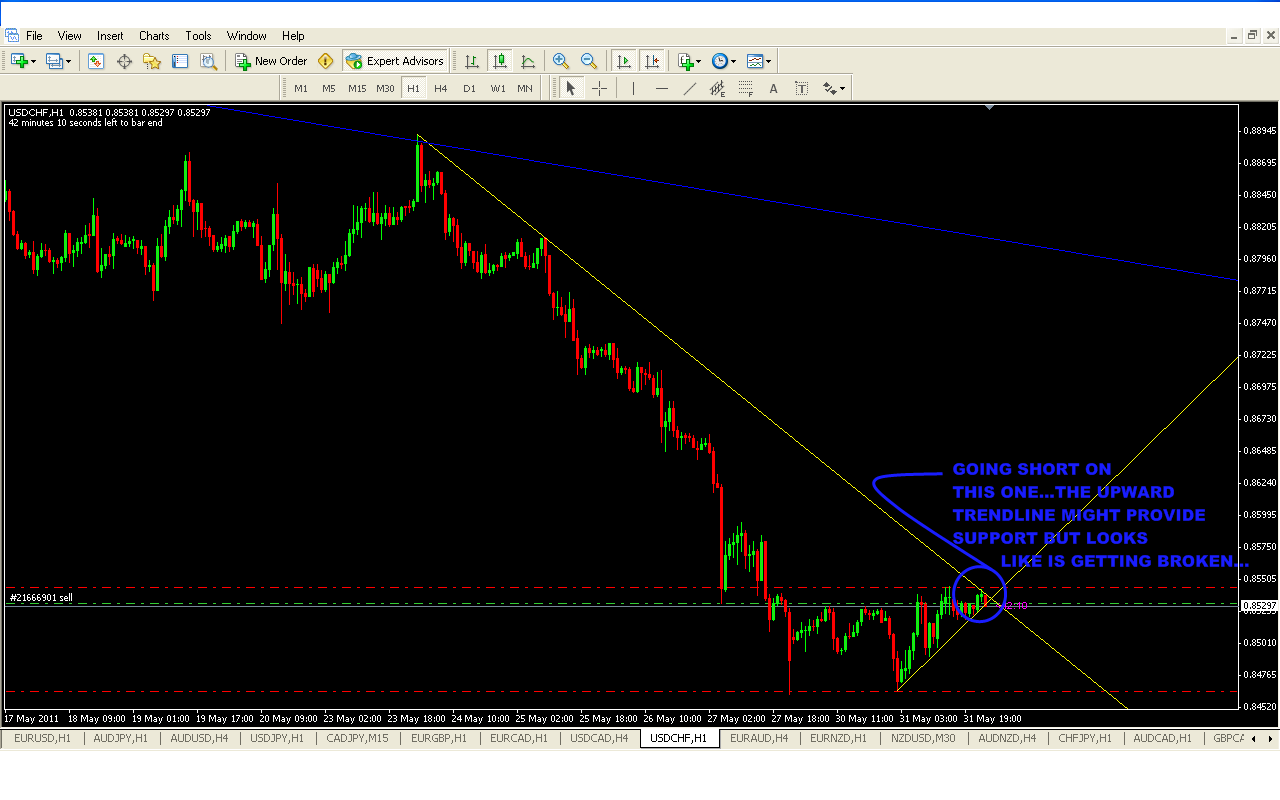This screenshot has height=800, width=1280.
Task: Toggle the chart Auto Scroll button
Action: click(x=624, y=61)
